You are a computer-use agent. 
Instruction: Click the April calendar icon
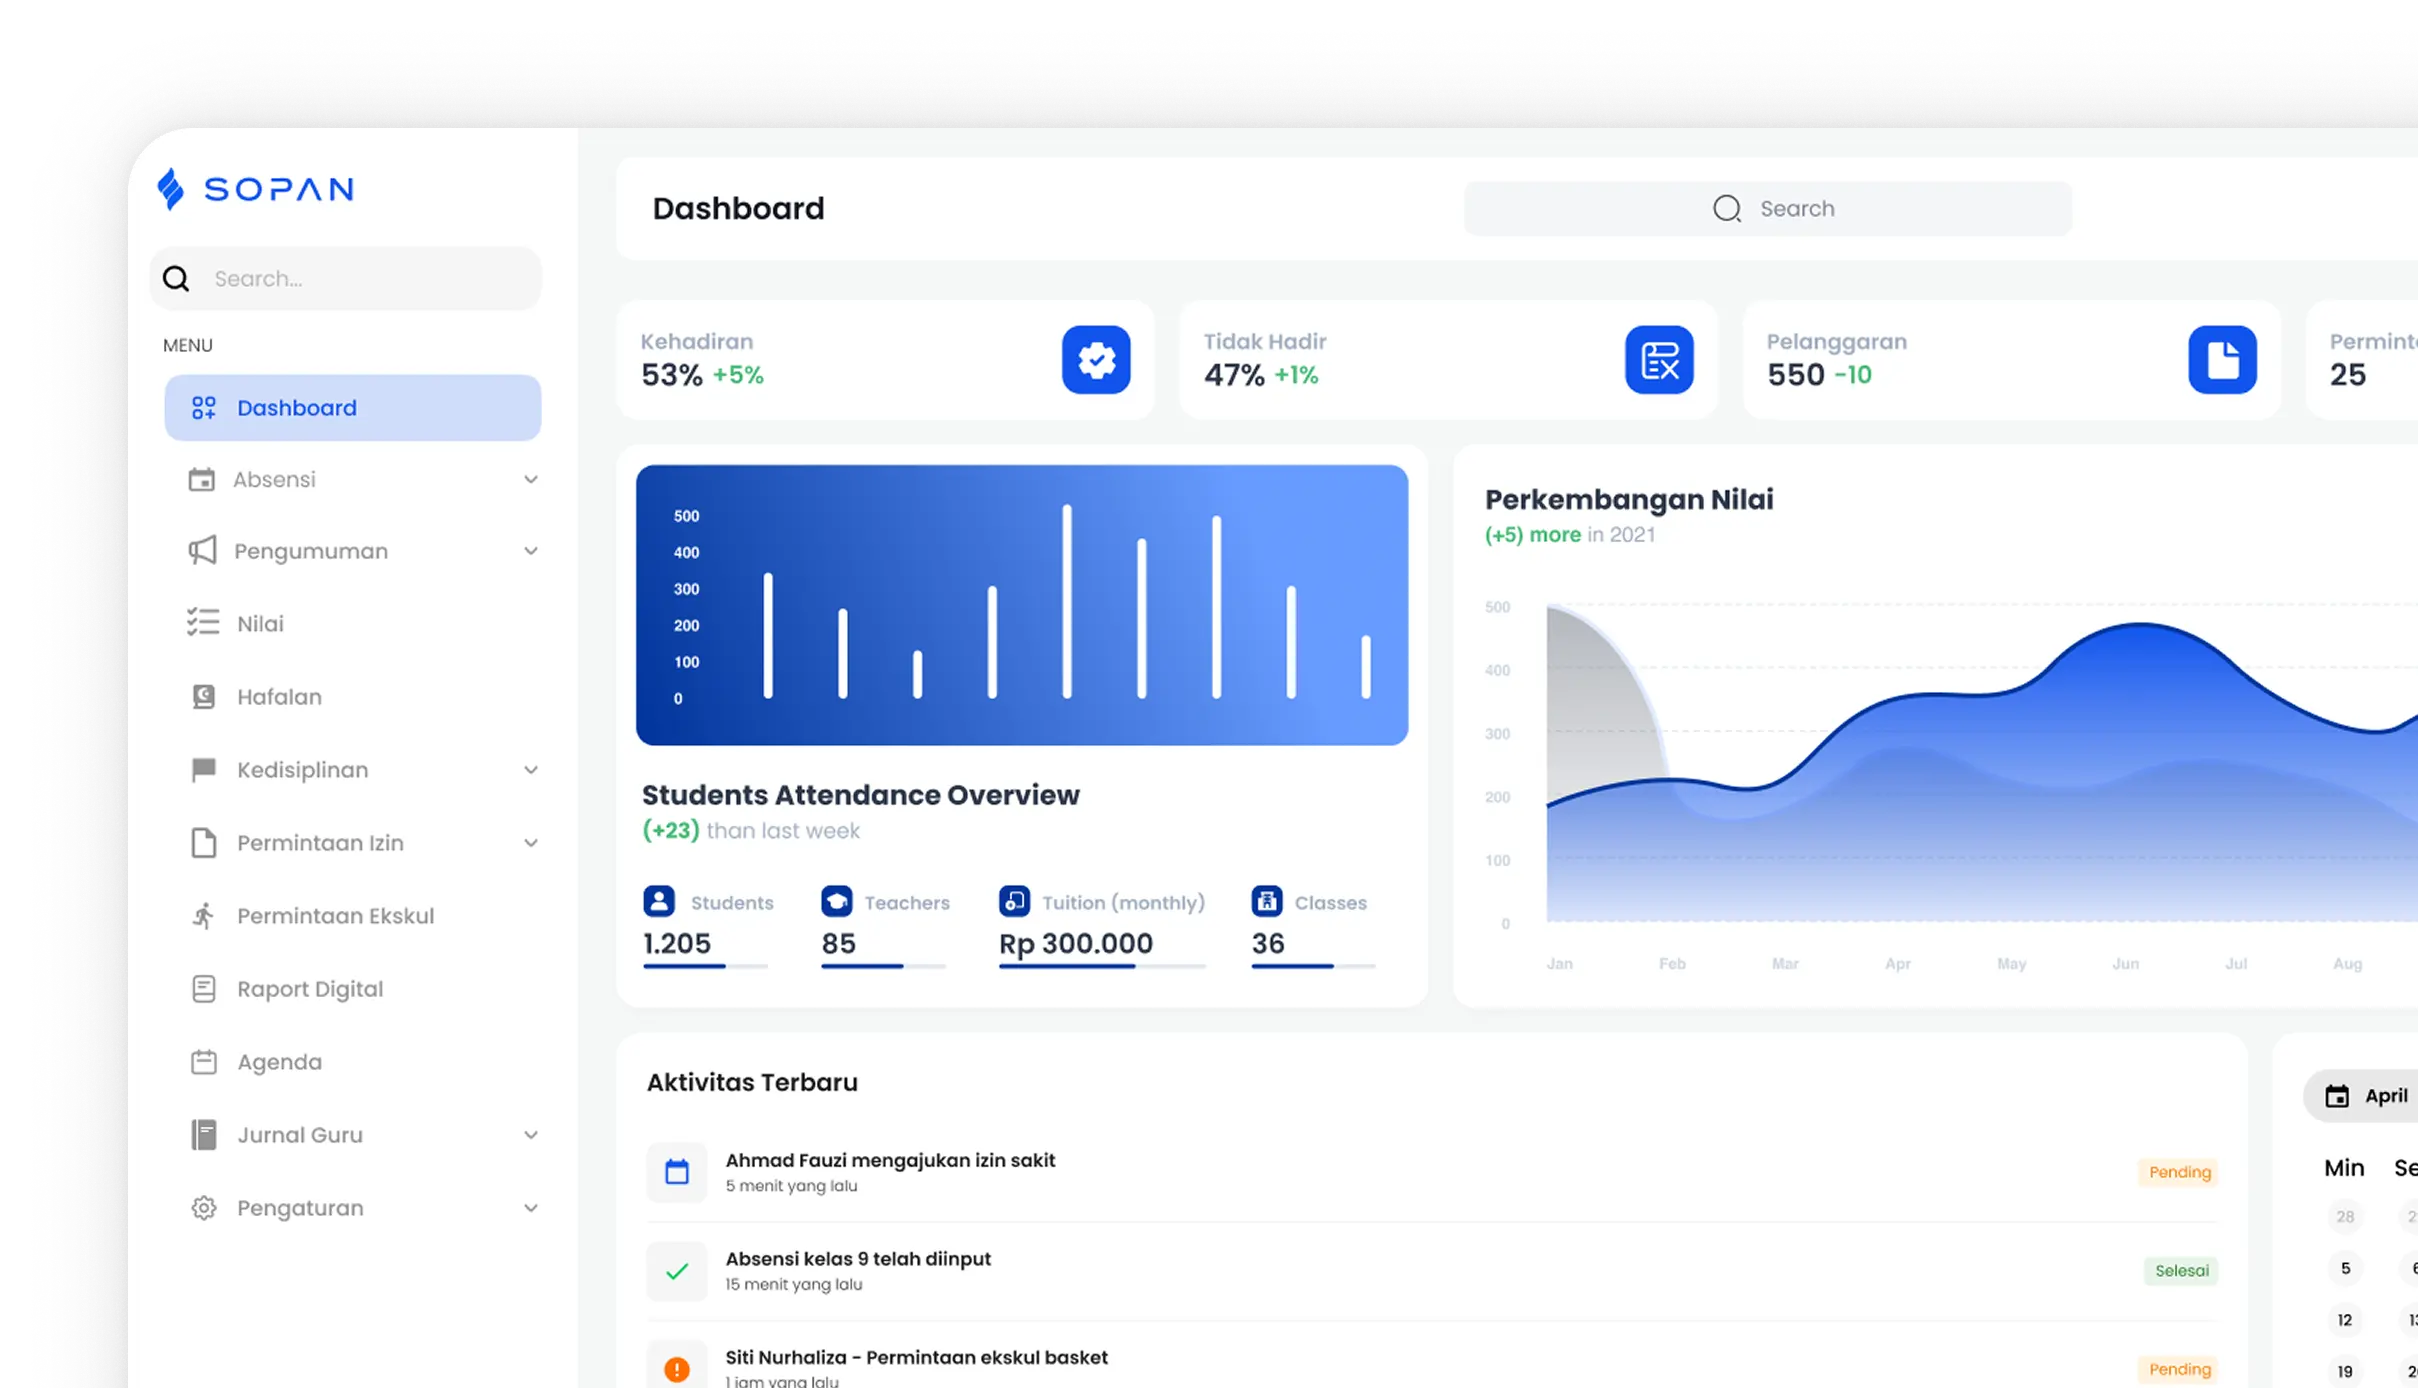(x=2337, y=1096)
